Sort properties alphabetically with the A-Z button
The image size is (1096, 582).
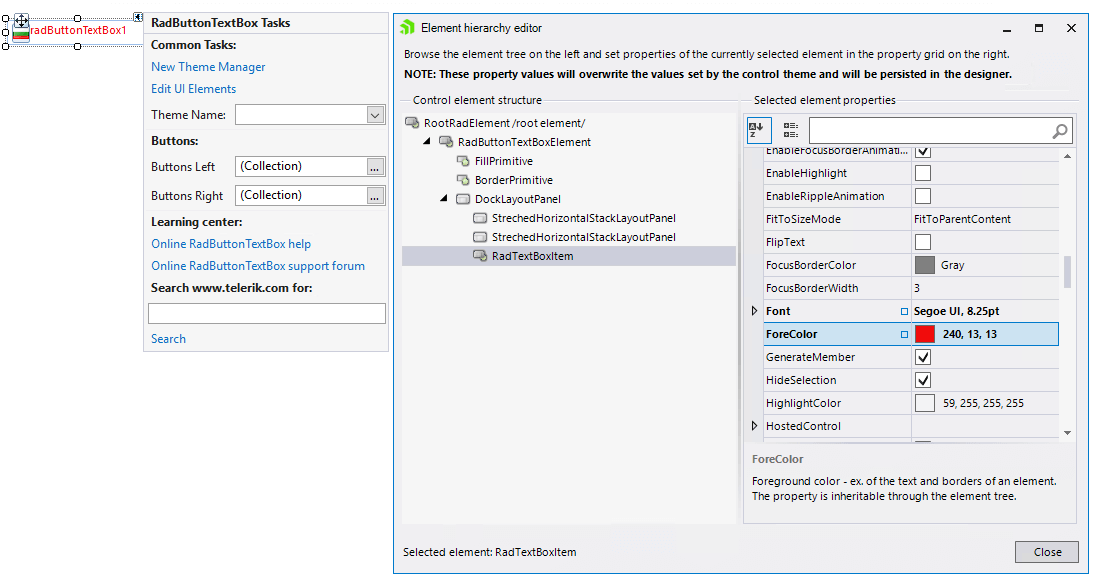(x=758, y=130)
